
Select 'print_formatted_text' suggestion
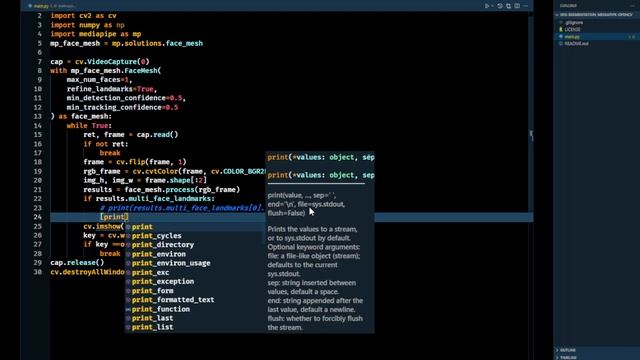pos(195,300)
